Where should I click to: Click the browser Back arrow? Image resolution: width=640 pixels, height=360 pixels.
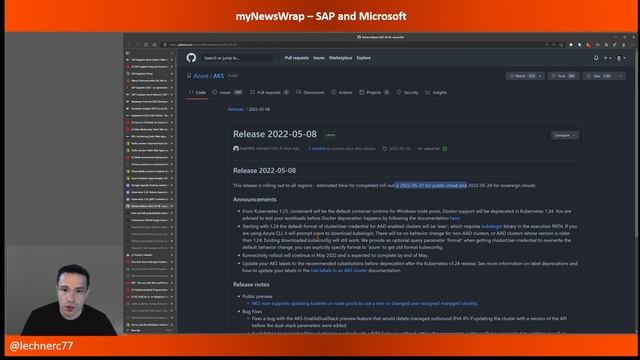click(x=129, y=44)
